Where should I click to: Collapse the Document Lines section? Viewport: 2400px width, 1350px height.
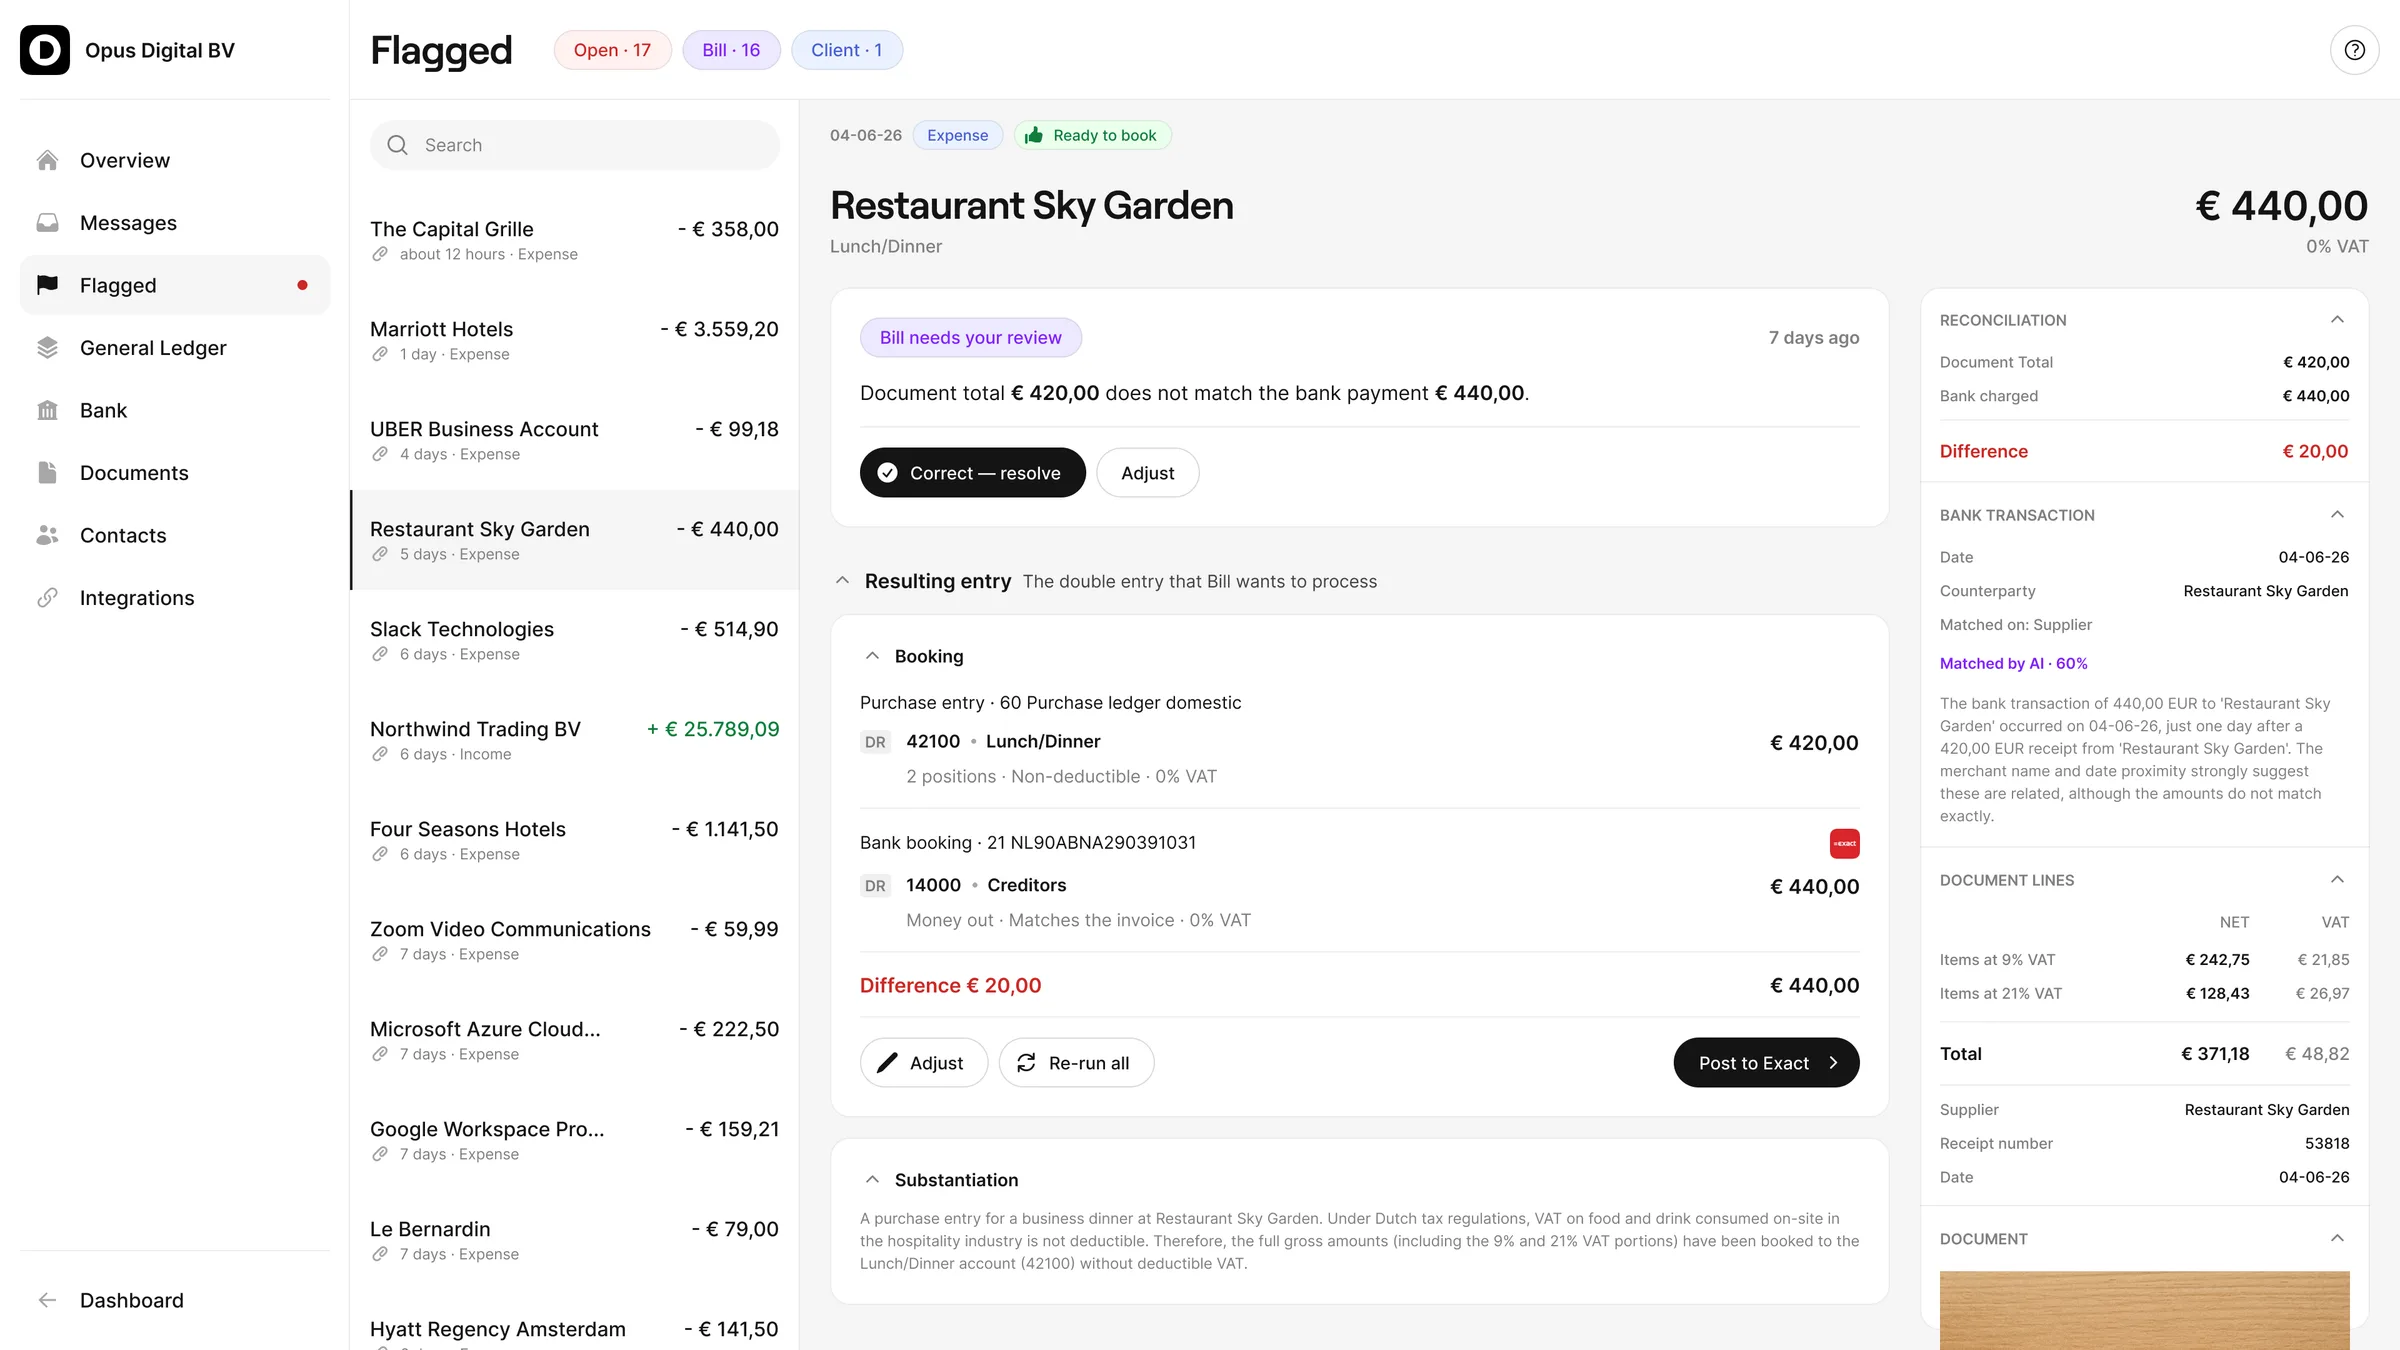click(2337, 880)
